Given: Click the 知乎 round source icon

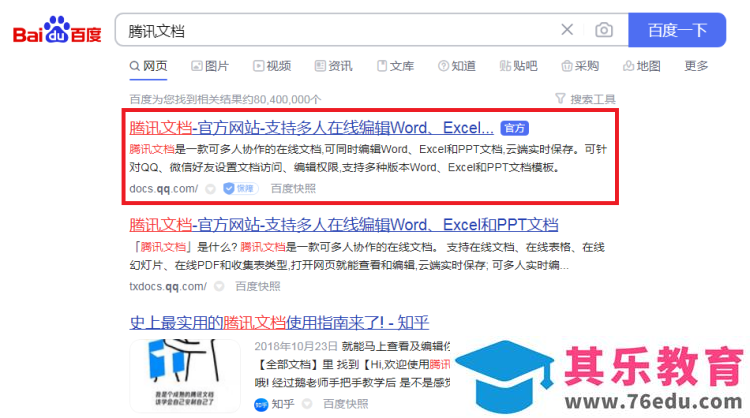Looking at the screenshot, I should point(261,405).
